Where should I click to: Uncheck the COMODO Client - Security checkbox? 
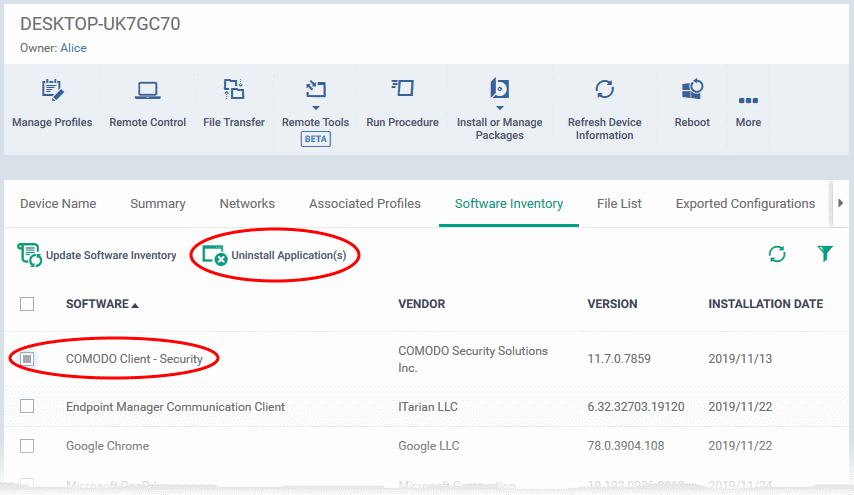[27, 359]
